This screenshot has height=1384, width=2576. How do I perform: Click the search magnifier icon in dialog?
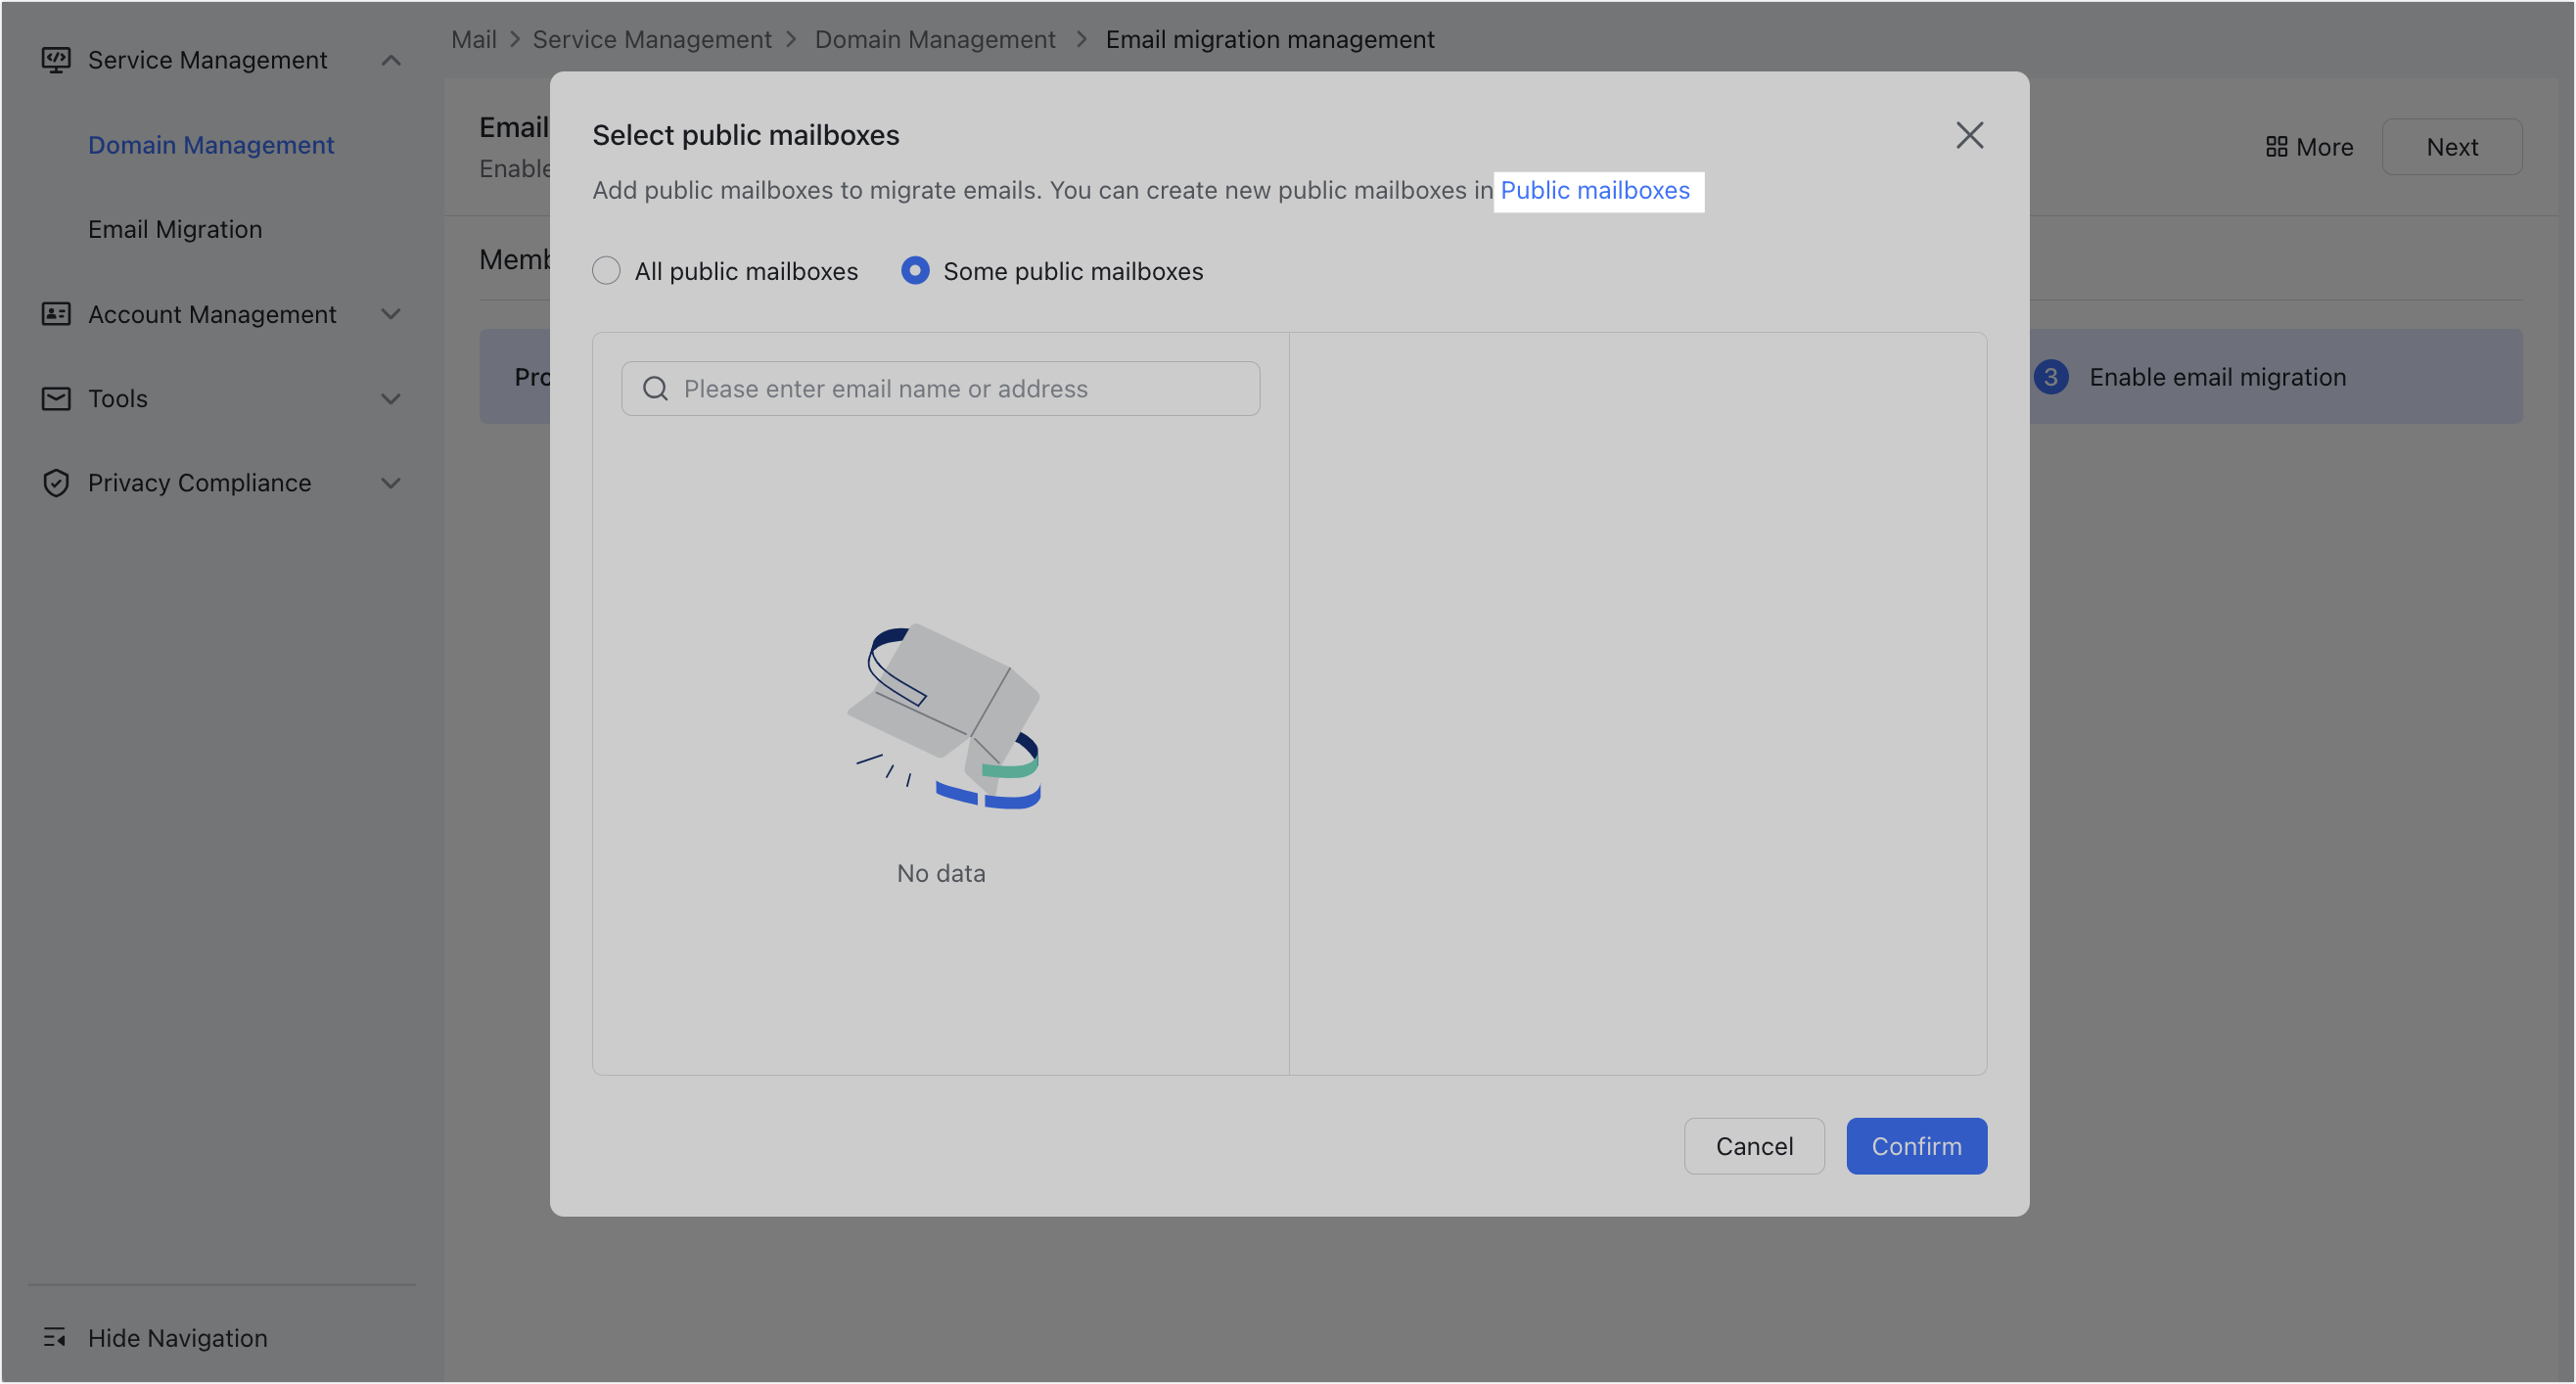pyautogui.click(x=655, y=388)
